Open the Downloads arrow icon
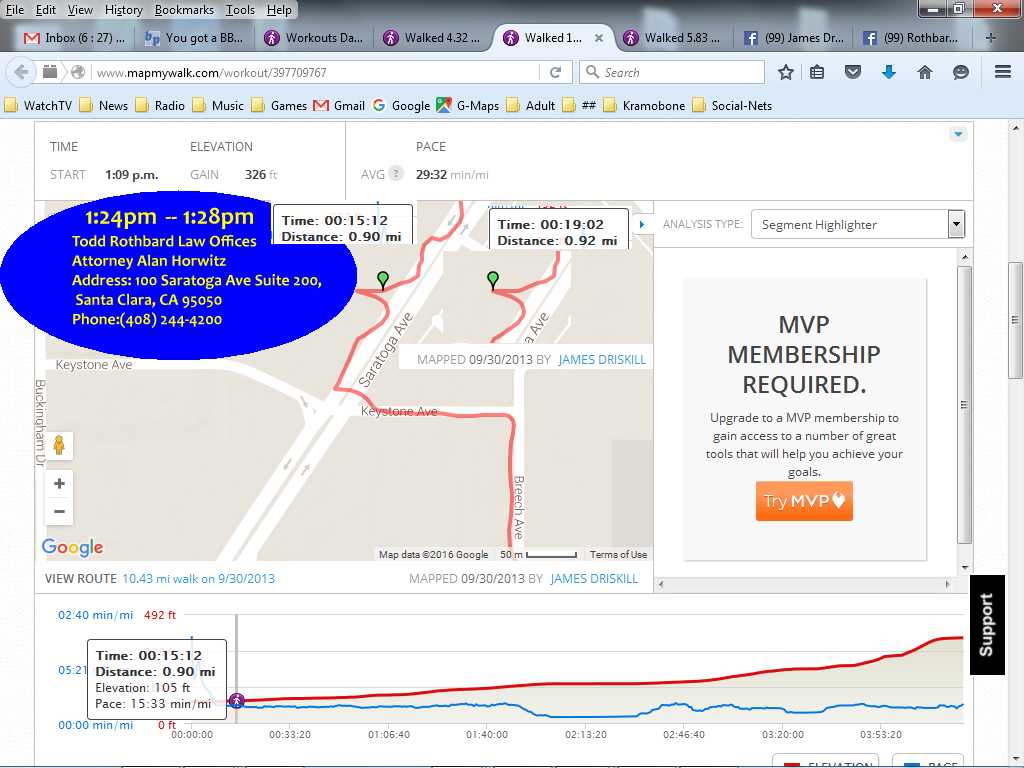 889,72
